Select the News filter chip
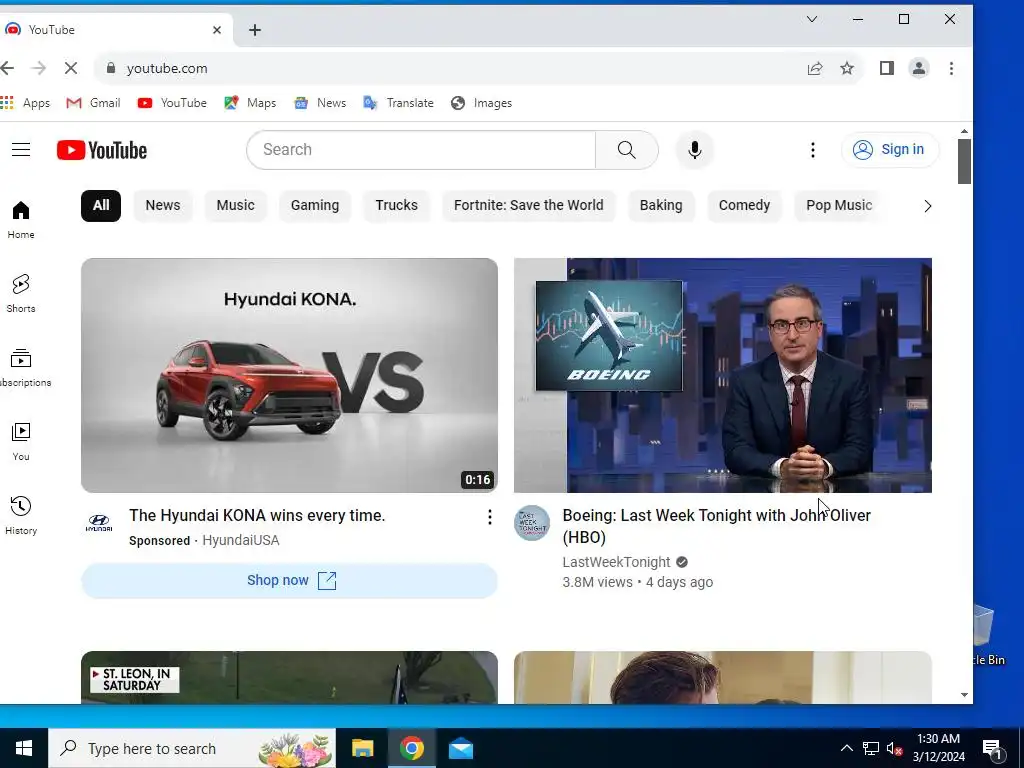This screenshot has width=1024, height=768. tap(163, 206)
